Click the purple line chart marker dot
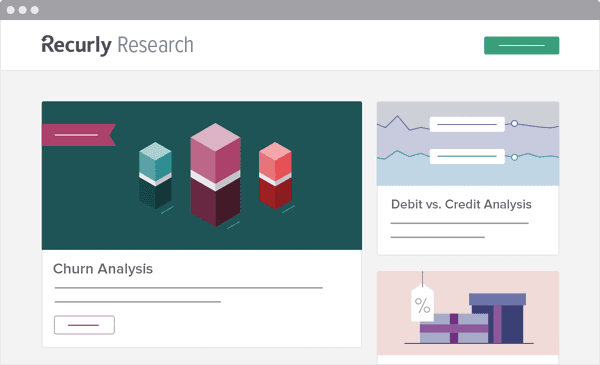The height and width of the screenshot is (365, 600). 514,124
